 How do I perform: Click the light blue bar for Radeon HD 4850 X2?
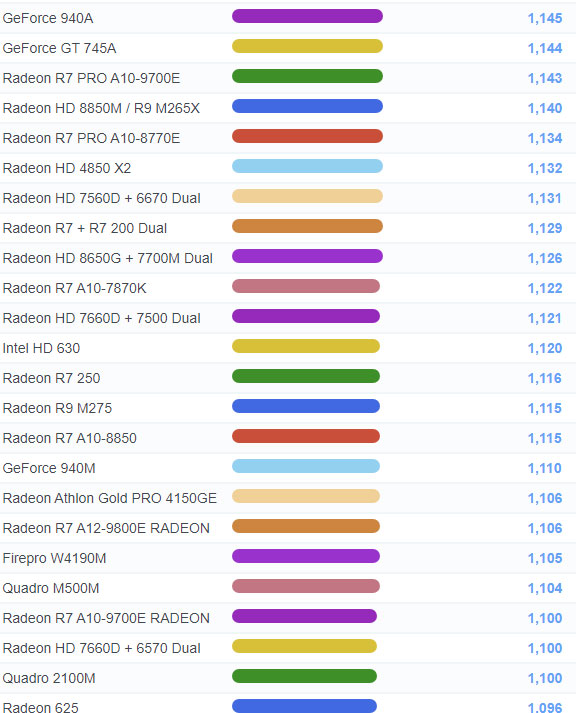pyautogui.click(x=307, y=166)
